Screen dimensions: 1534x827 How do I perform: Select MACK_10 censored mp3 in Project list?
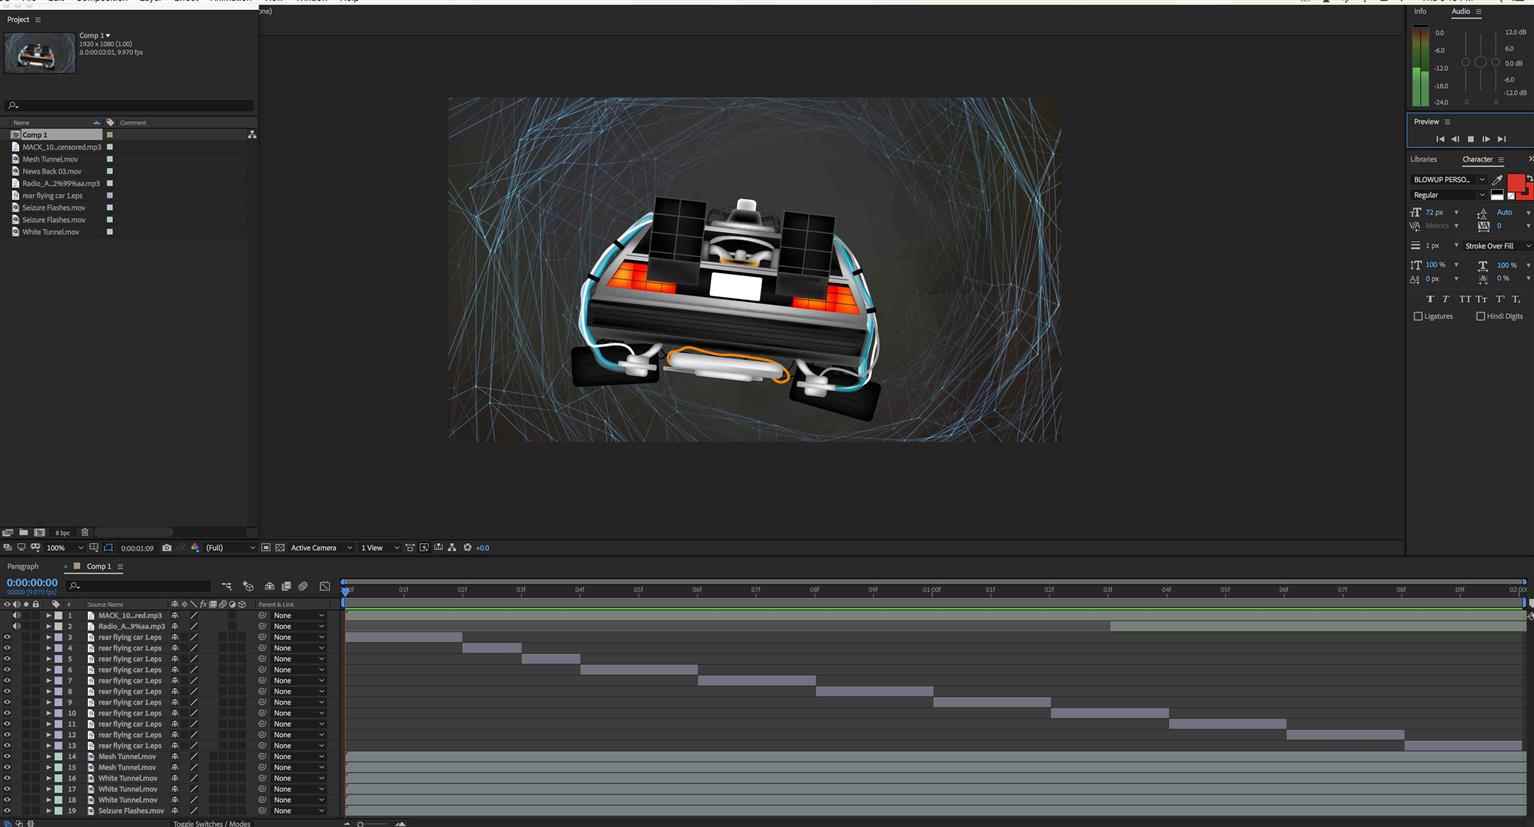[x=61, y=147]
